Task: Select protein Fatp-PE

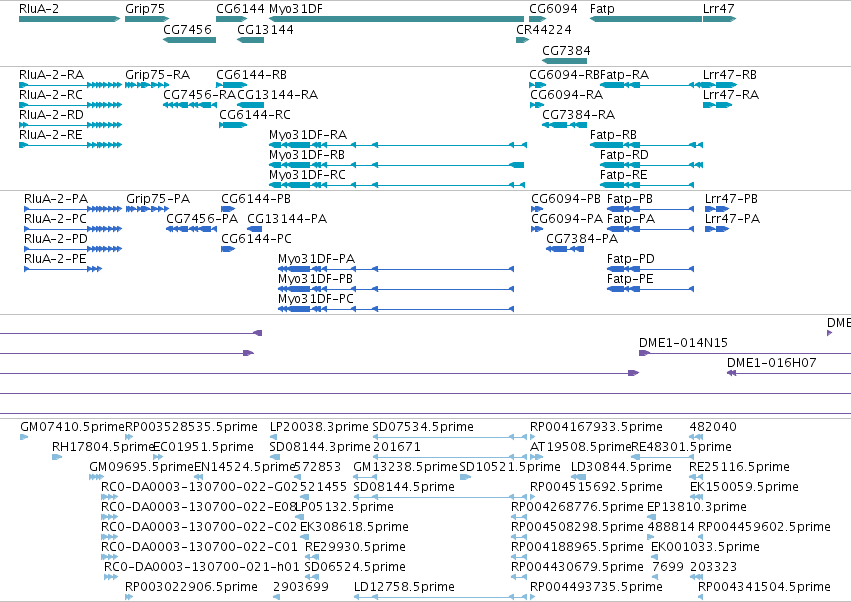Action: 650,289
